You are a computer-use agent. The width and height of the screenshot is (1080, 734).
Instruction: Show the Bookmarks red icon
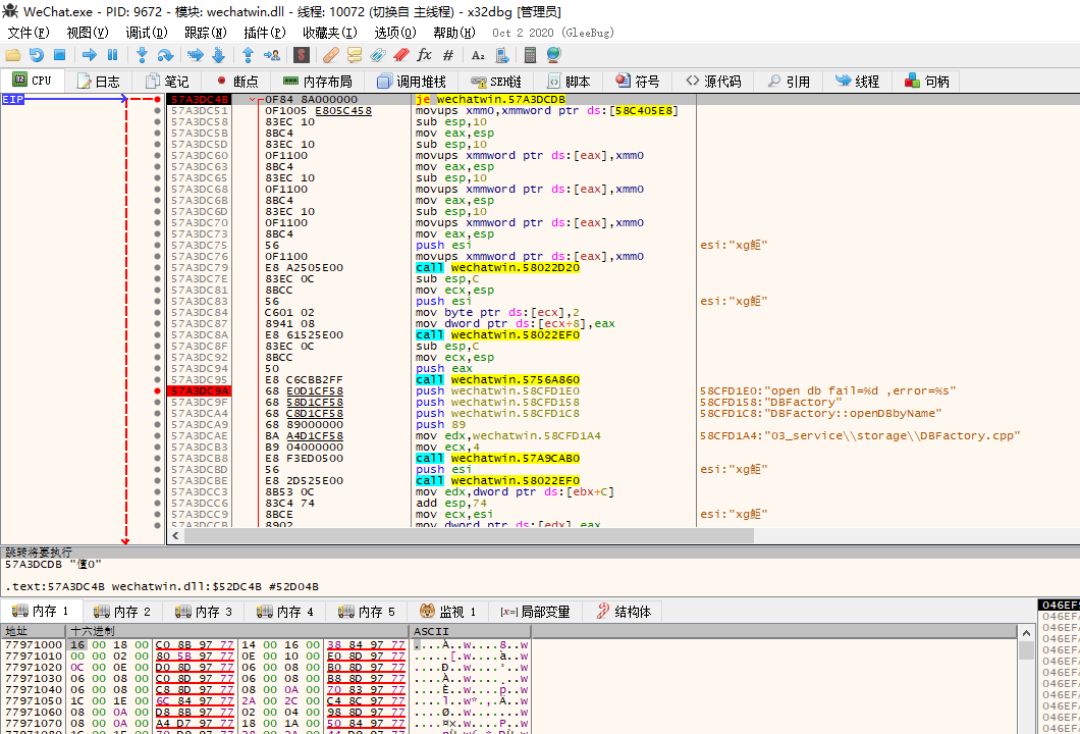pyautogui.click(x=401, y=55)
